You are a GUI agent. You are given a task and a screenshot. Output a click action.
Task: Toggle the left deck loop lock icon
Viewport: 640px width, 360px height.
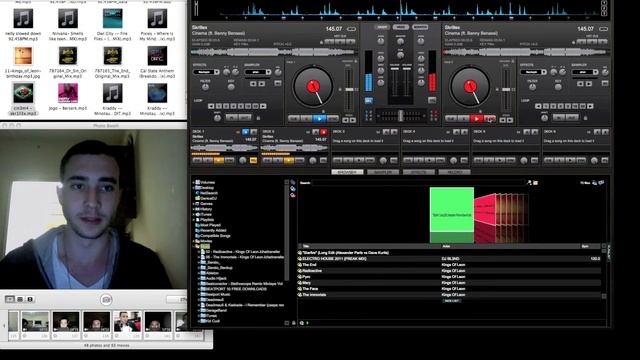[x=258, y=118]
